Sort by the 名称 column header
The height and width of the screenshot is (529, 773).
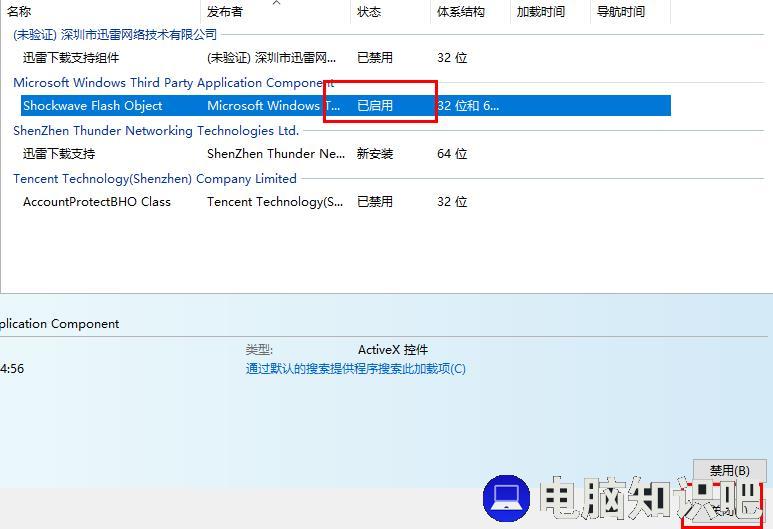pyautogui.click(x=101, y=11)
